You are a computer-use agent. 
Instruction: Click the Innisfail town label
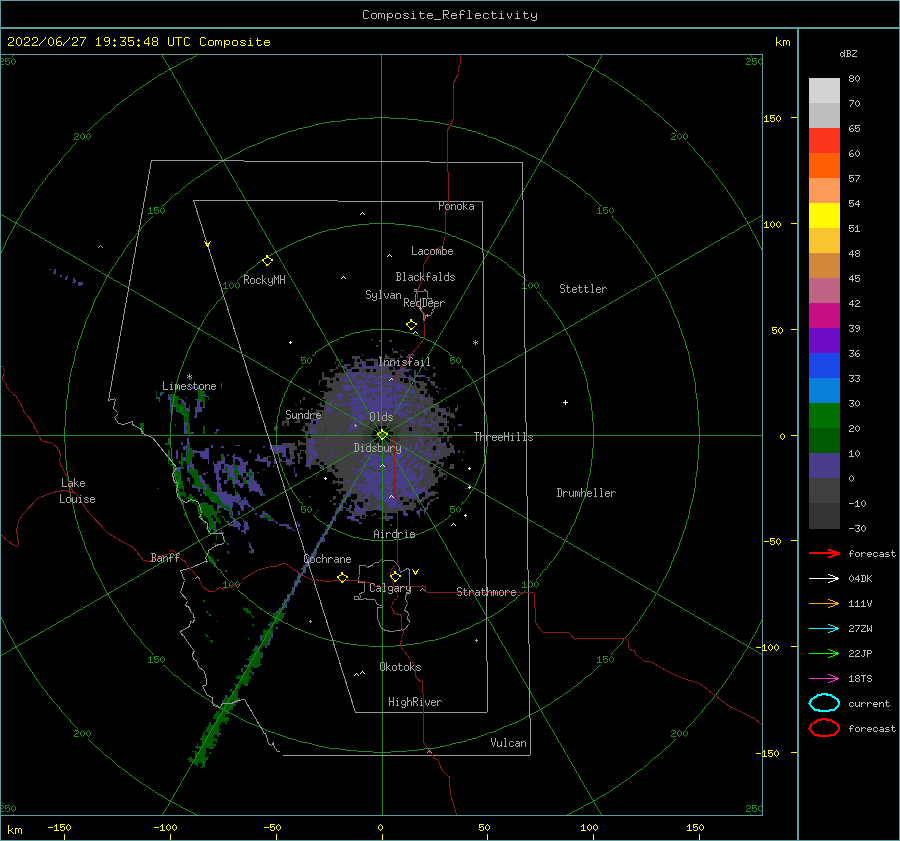pyautogui.click(x=404, y=362)
